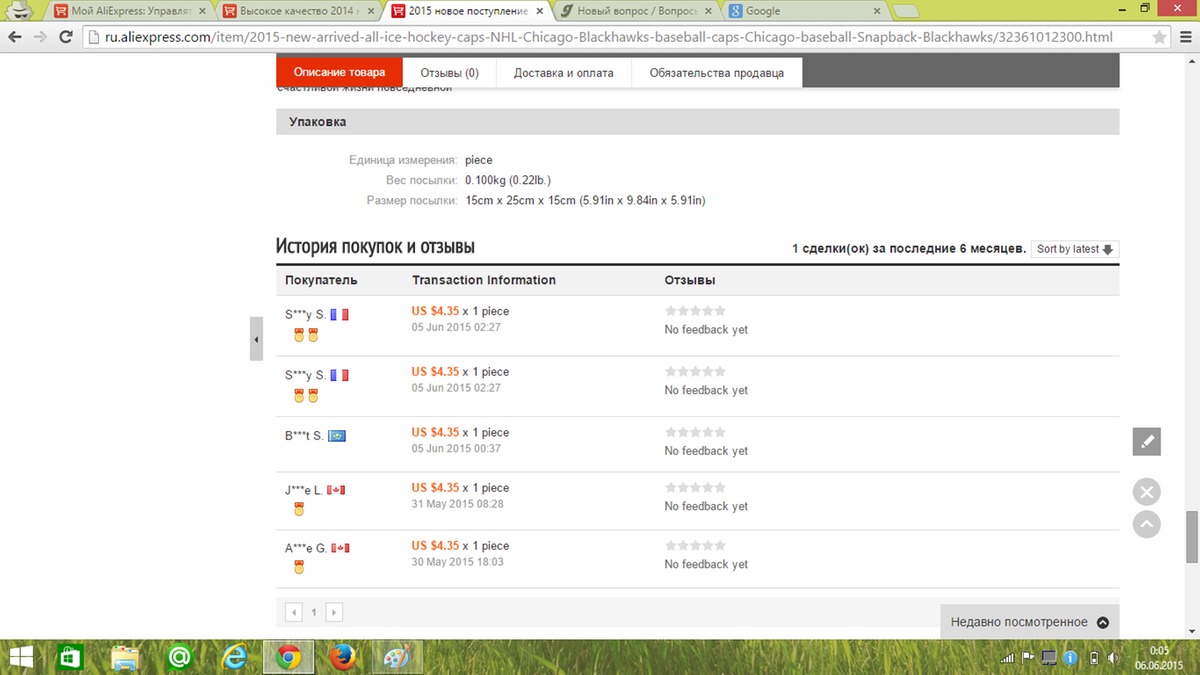Switch to the 'Новый вопрос' browser tab
Image resolution: width=1200 pixels, height=675 pixels.
(x=637, y=11)
